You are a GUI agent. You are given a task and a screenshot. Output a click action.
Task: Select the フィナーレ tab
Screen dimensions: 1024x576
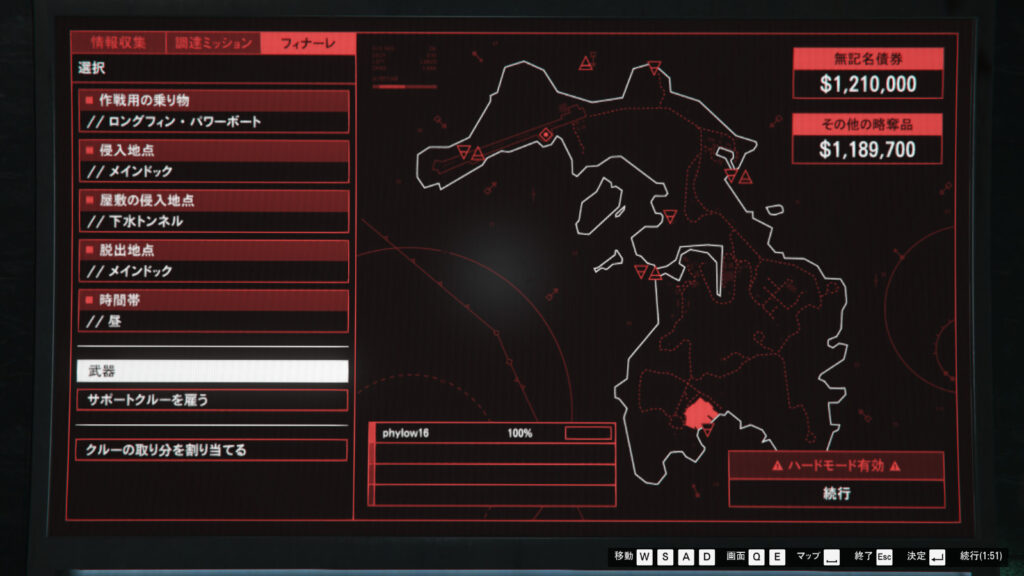coord(308,43)
